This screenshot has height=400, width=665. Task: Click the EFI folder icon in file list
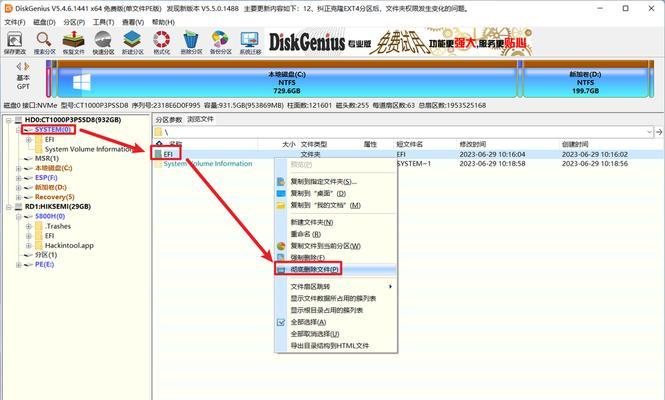click(158, 154)
